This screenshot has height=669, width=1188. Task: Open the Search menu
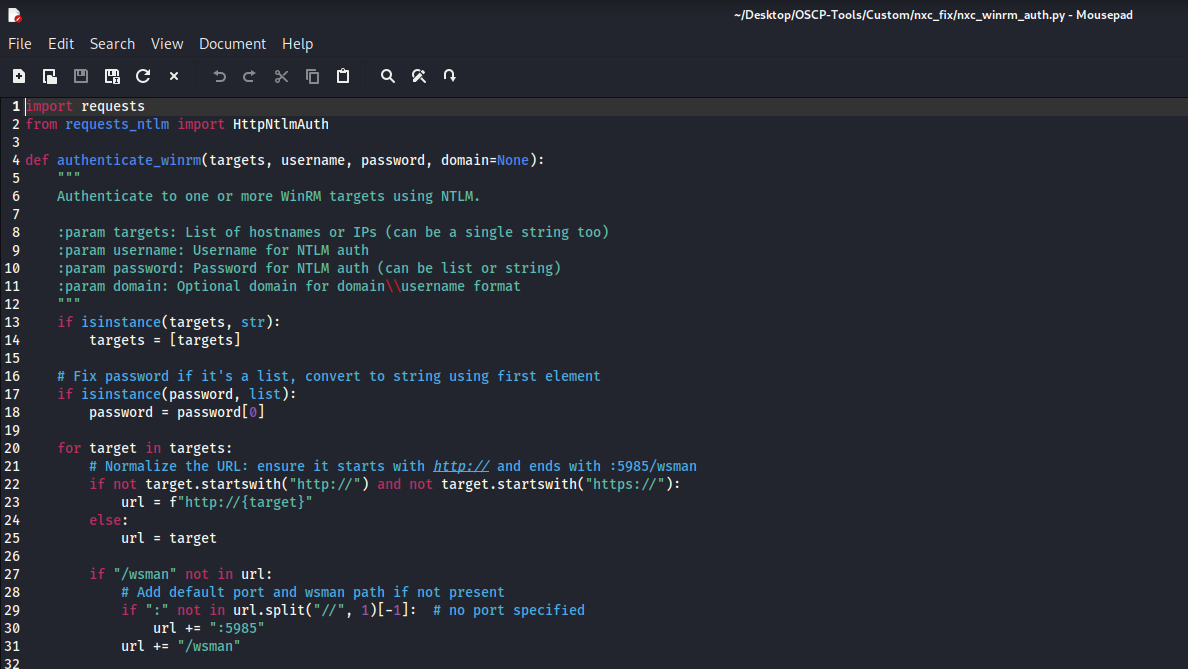(112, 44)
